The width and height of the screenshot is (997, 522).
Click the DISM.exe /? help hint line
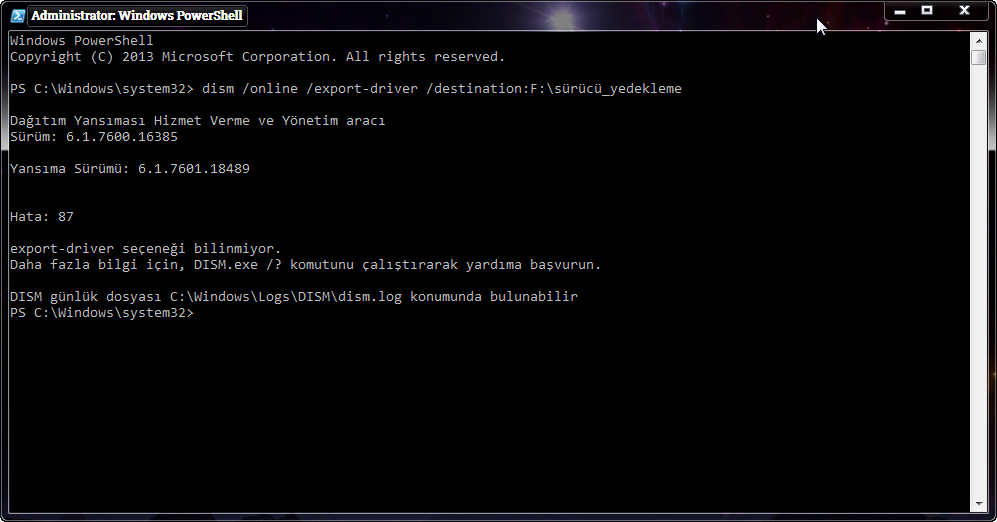coord(305,264)
